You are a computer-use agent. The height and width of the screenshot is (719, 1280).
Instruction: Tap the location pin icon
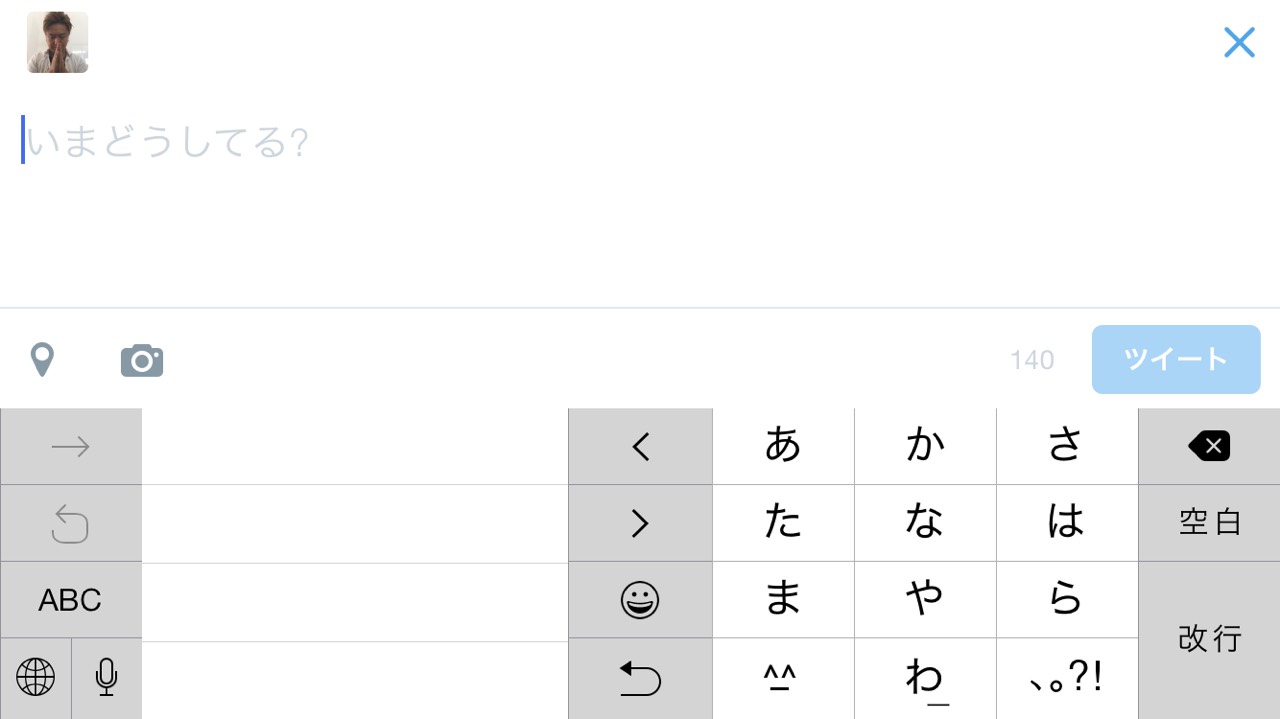pos(42,359)
